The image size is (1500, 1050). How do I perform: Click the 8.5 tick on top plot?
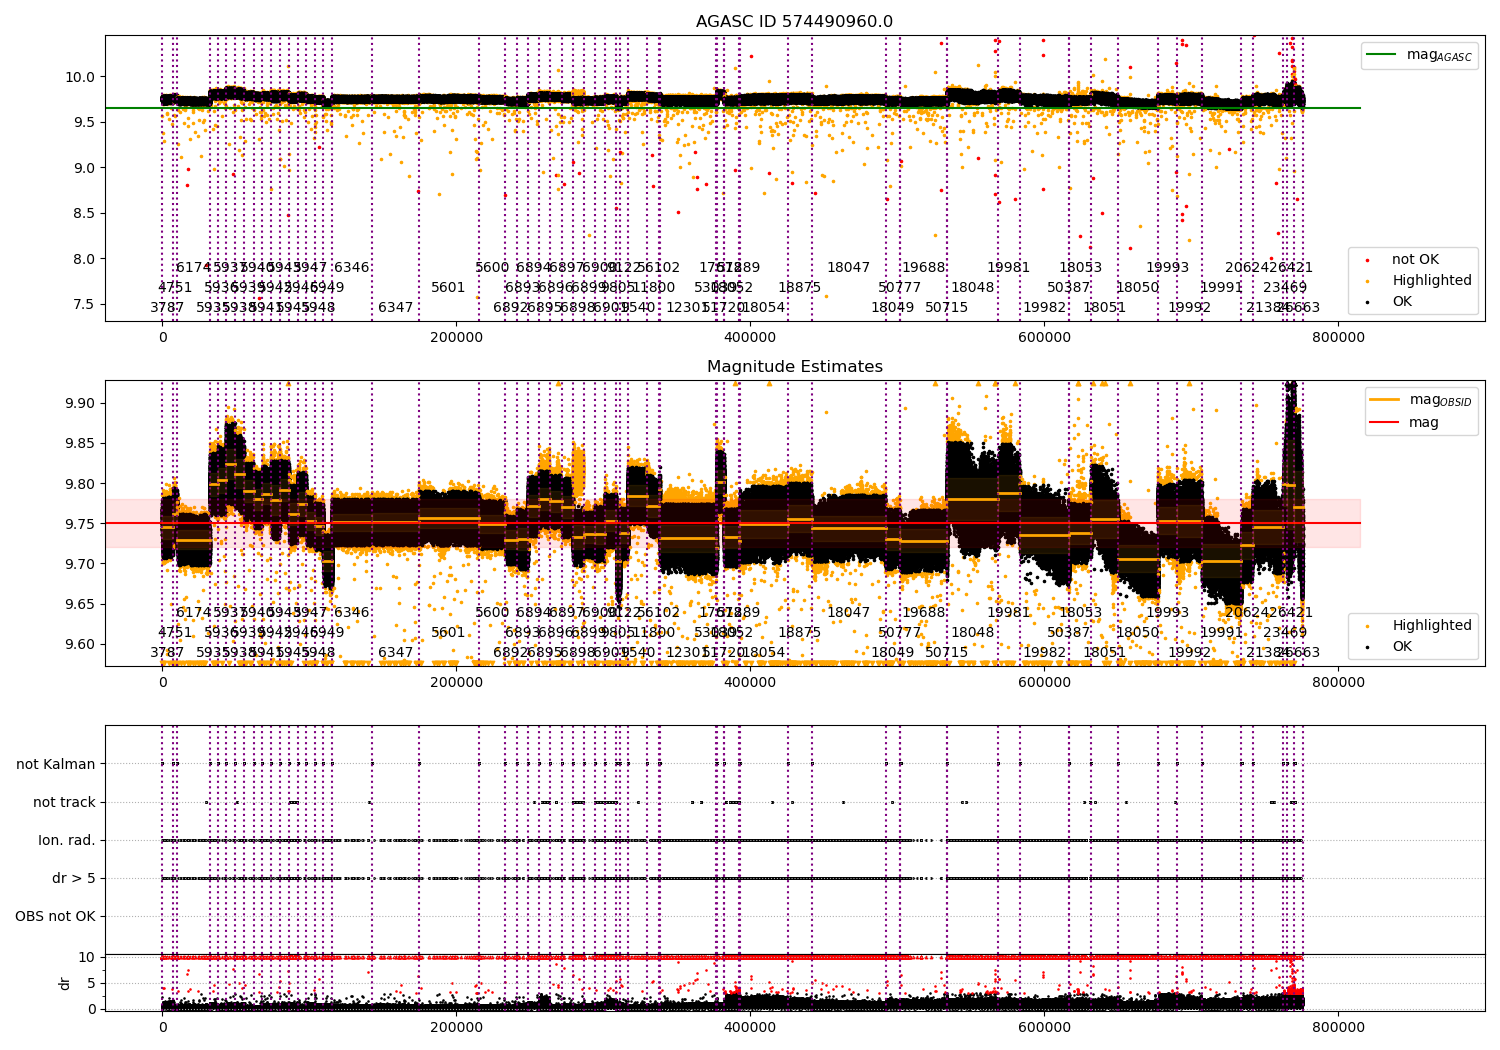click(84, 213)
